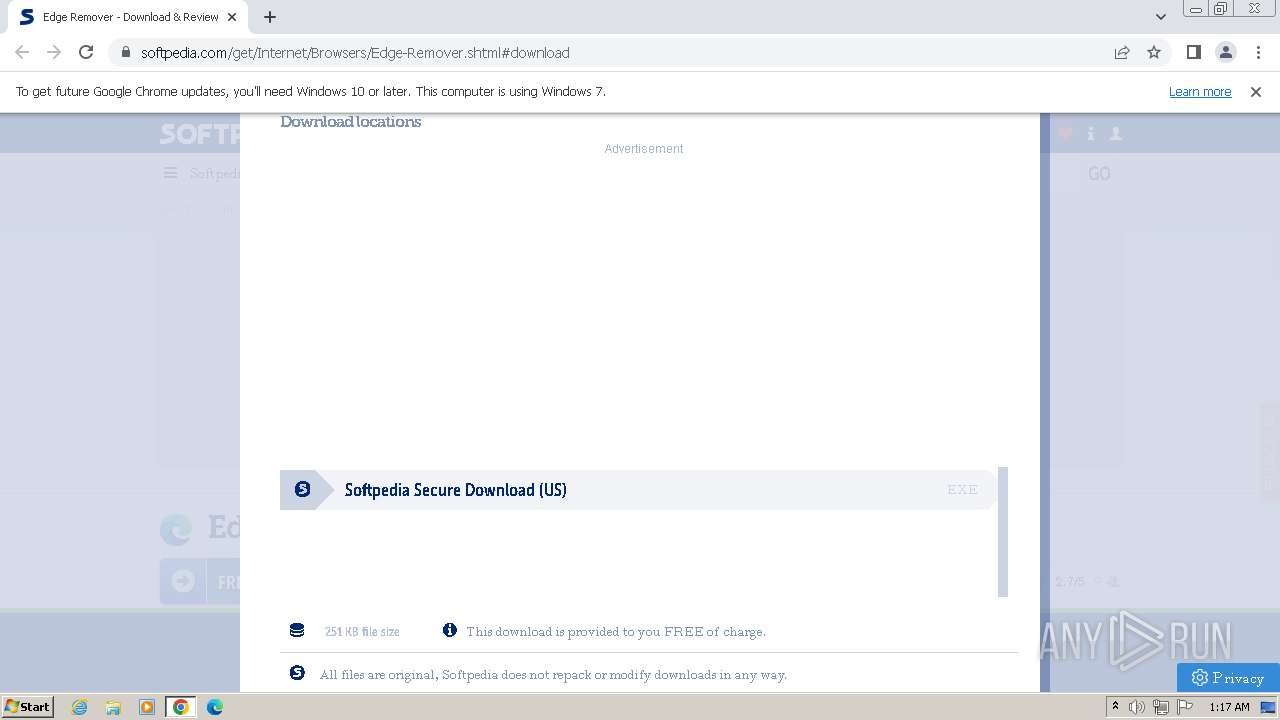The height and width of the screenshot is (720, 1280).
Task: Select the Edge Remover - Download & Review tab
Action: 130,17
